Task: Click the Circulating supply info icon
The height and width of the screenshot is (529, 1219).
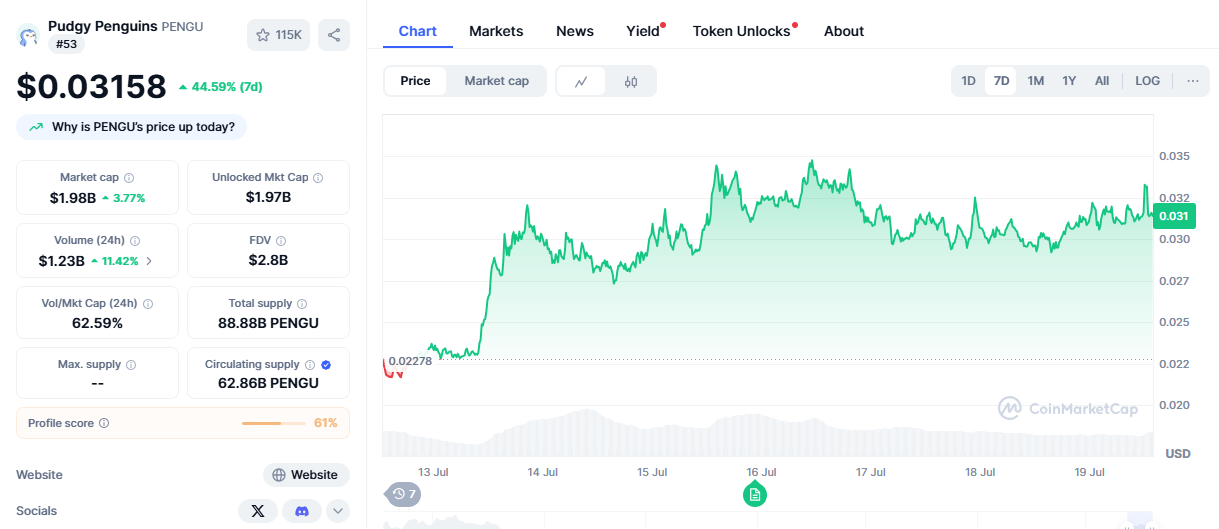Action: click(310, 365)
